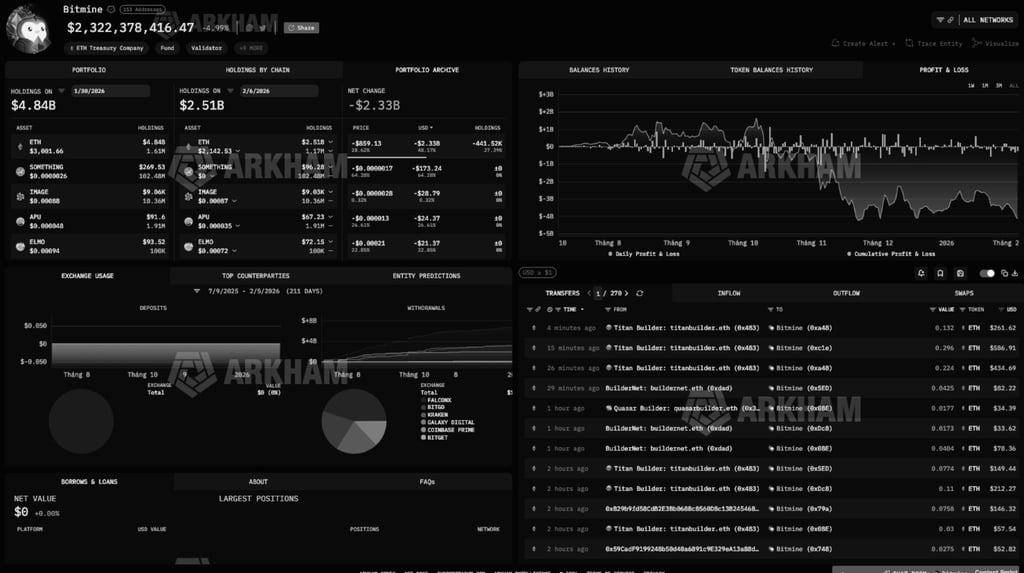Open the TIME column filter
Image resolution: width=1024 pixels, height=573 pixels.
(x=558, y=310)
